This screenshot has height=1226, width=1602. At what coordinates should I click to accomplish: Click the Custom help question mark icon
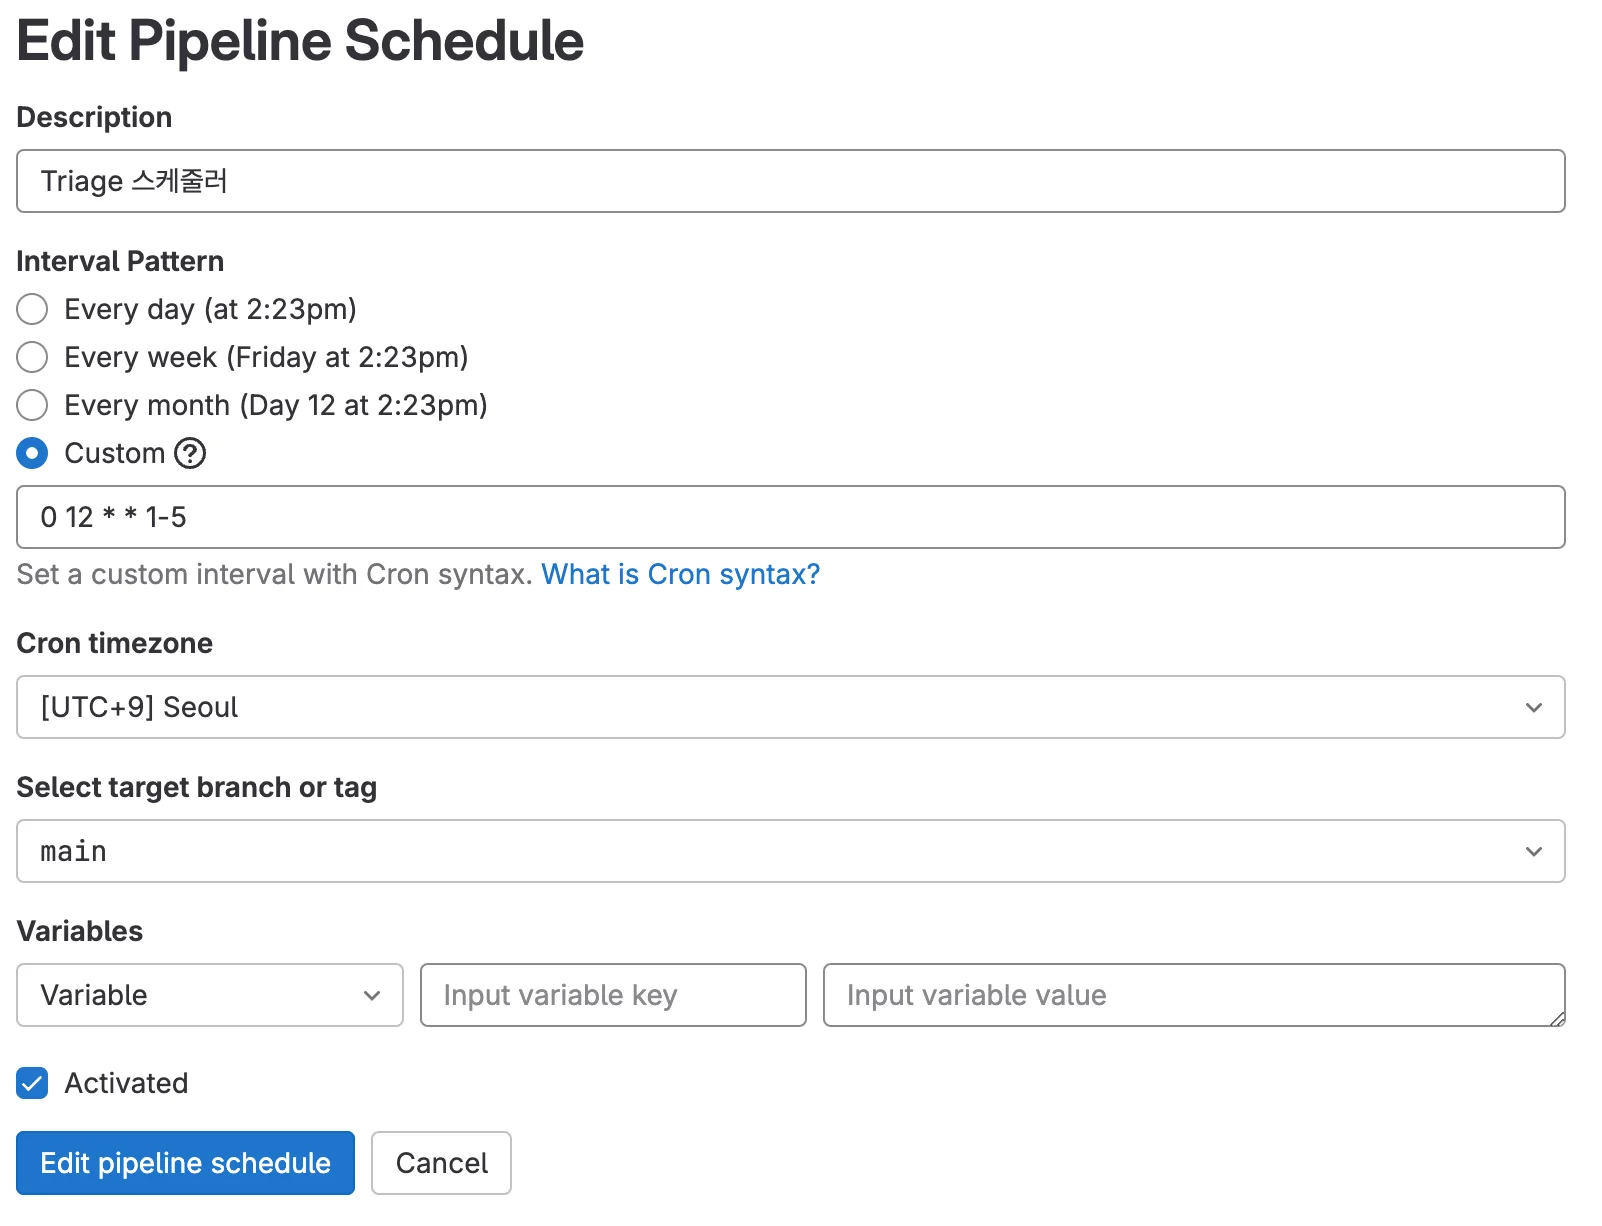click(x=190, y=453)
